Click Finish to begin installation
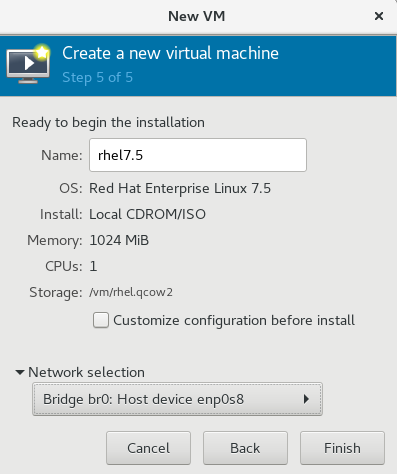397x474 pixels. [342, 448]
